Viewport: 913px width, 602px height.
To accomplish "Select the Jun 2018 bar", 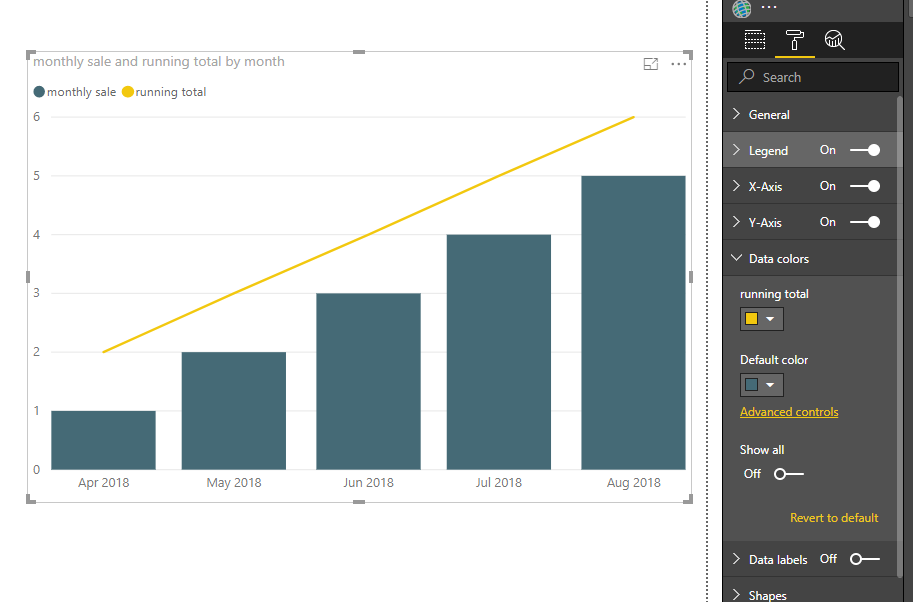I will (x=368, y=381).
